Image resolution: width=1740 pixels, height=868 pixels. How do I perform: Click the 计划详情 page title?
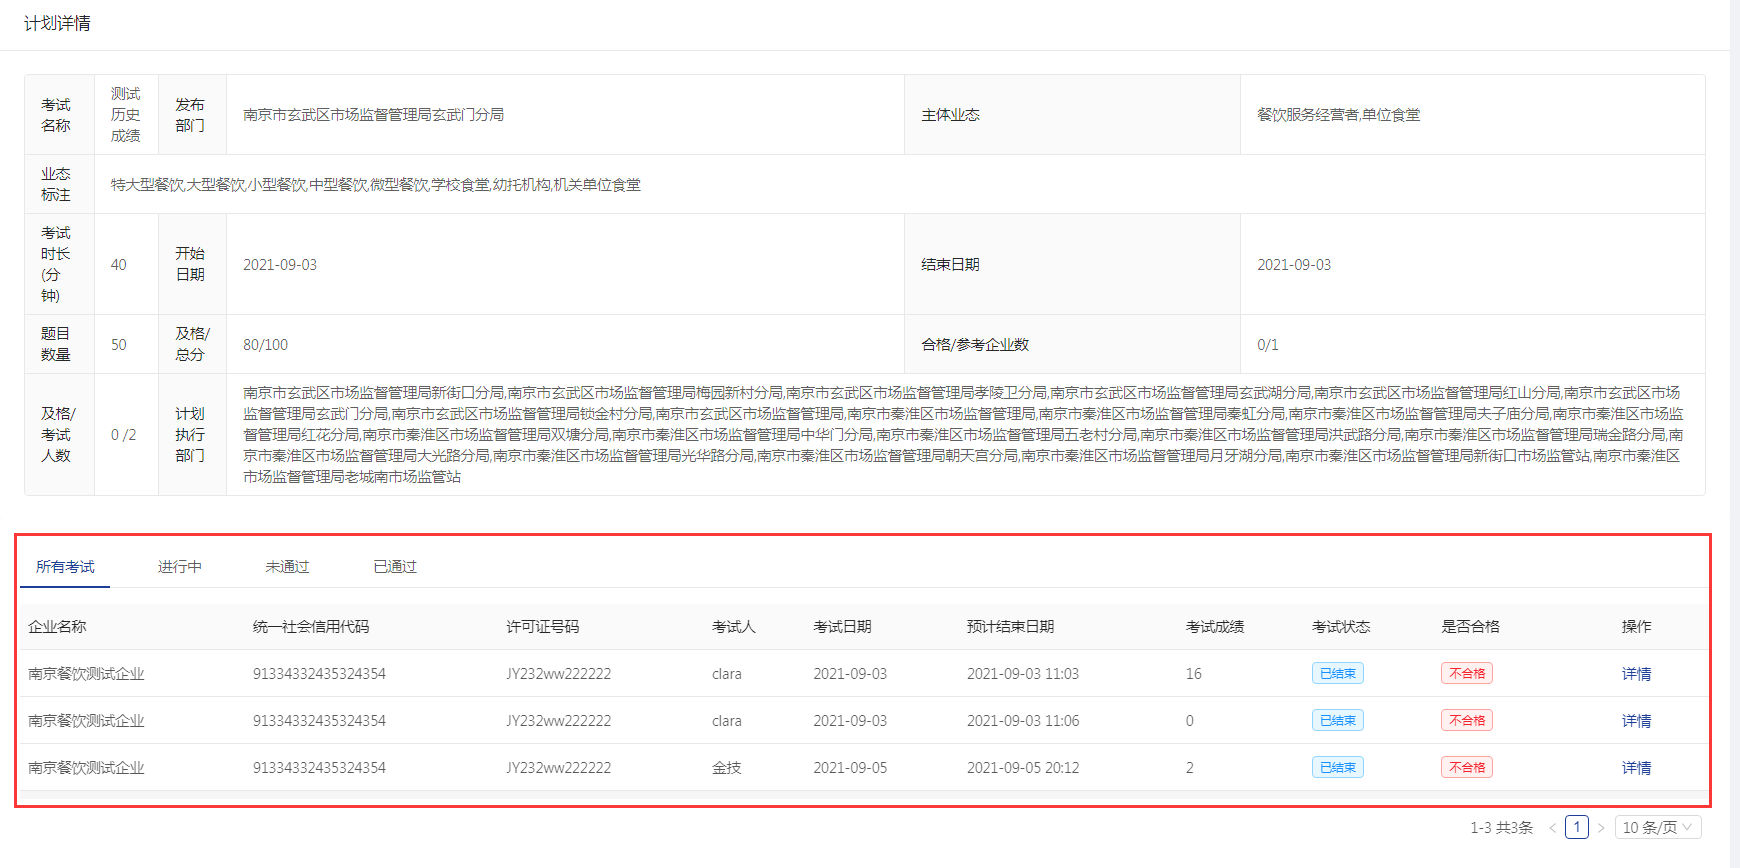click(57, 23)
